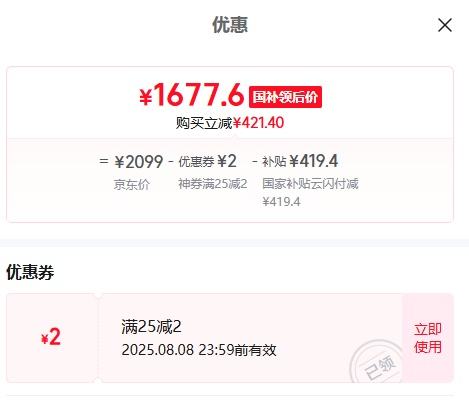Click the 2025.08.08 23:59前有效 expiry text
The height and width of the screenshot is (412, 469).
[199, 350]
